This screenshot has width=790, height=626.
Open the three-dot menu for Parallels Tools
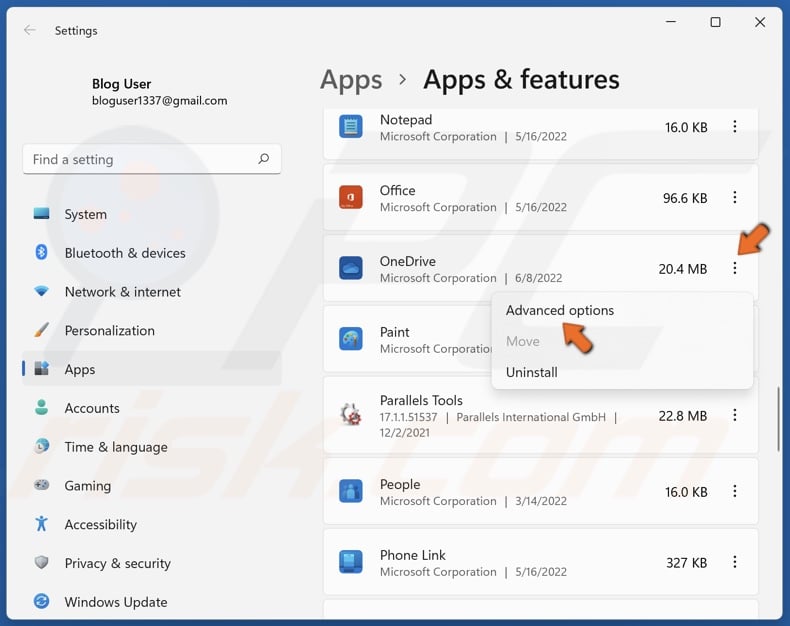(x=735, y=415)
